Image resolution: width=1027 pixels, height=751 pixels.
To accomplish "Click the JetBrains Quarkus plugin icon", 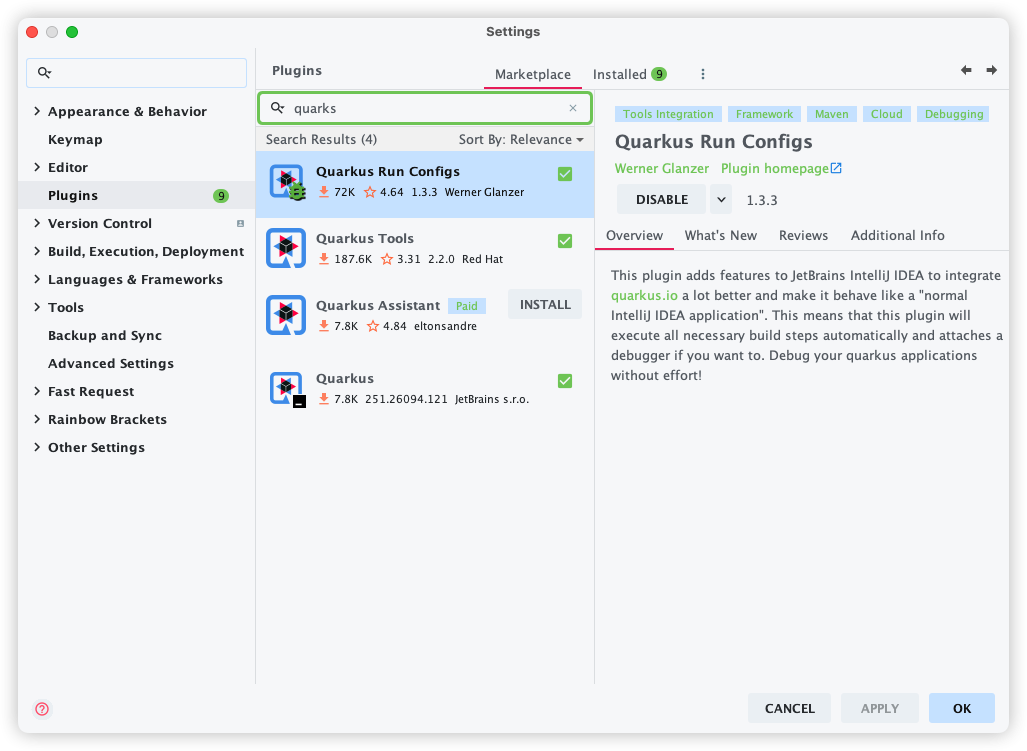I will click(x=287, y=388).
